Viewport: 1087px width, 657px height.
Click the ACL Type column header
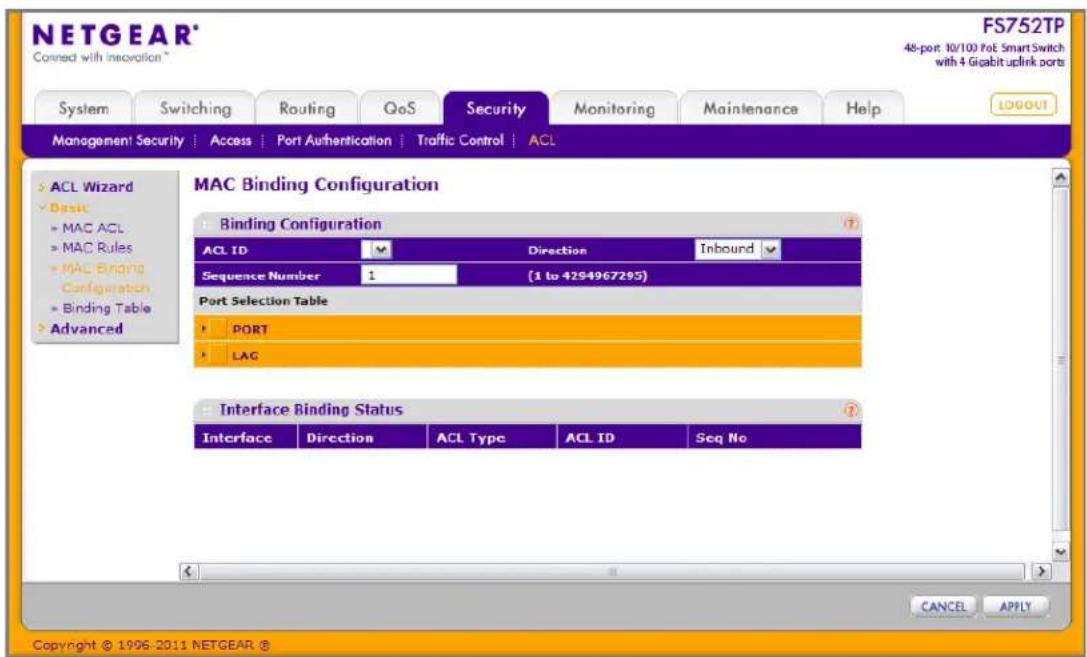(x=492, y=438)
